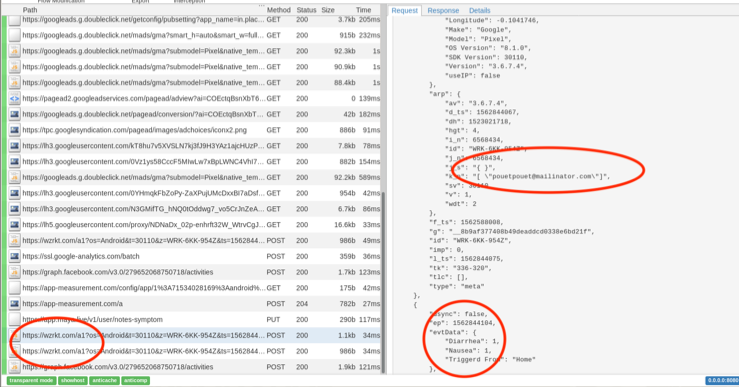Click the "type": "meta" line
Image resolution: width=739 pixels, height=387 pixels.
pos(457,287)
